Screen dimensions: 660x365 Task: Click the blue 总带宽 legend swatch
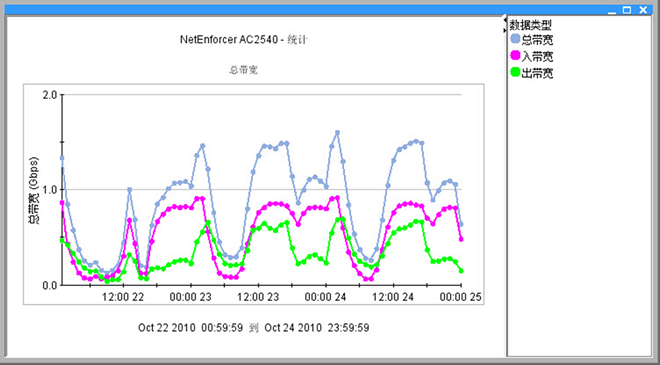[x=515, y=39]
